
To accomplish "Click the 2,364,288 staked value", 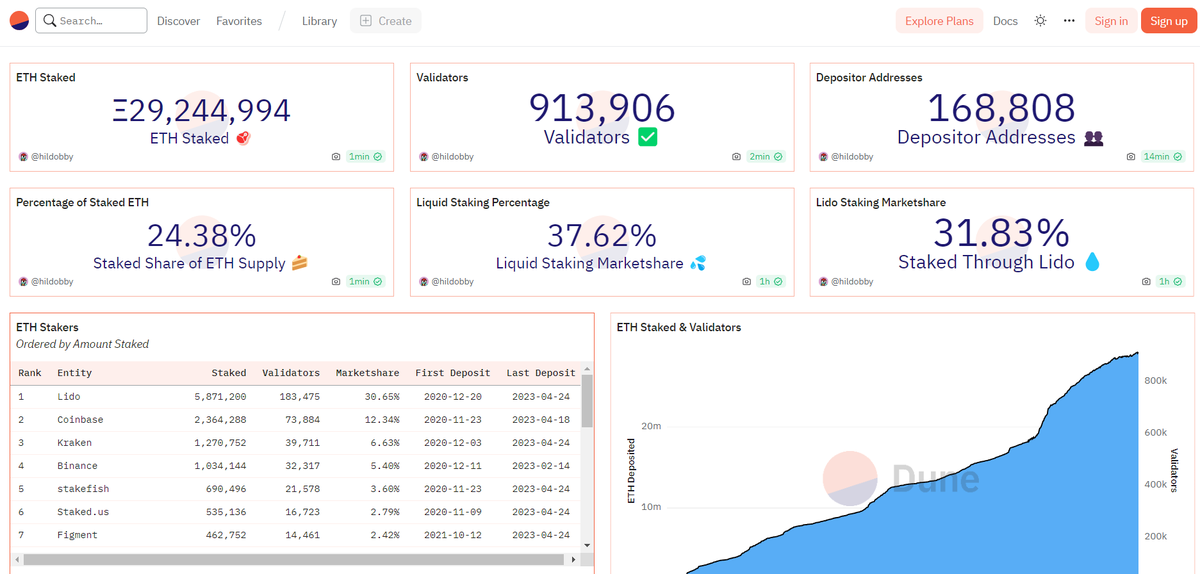I will coord(220,420).
